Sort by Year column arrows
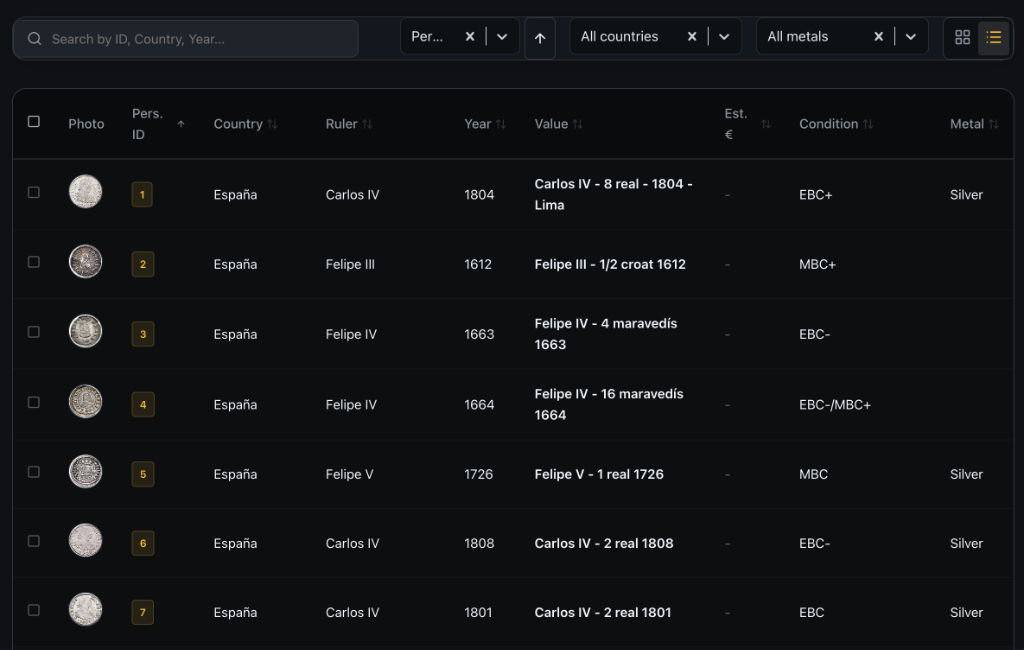The height and width of the screenshot is (650, 1024). (500, 124)
